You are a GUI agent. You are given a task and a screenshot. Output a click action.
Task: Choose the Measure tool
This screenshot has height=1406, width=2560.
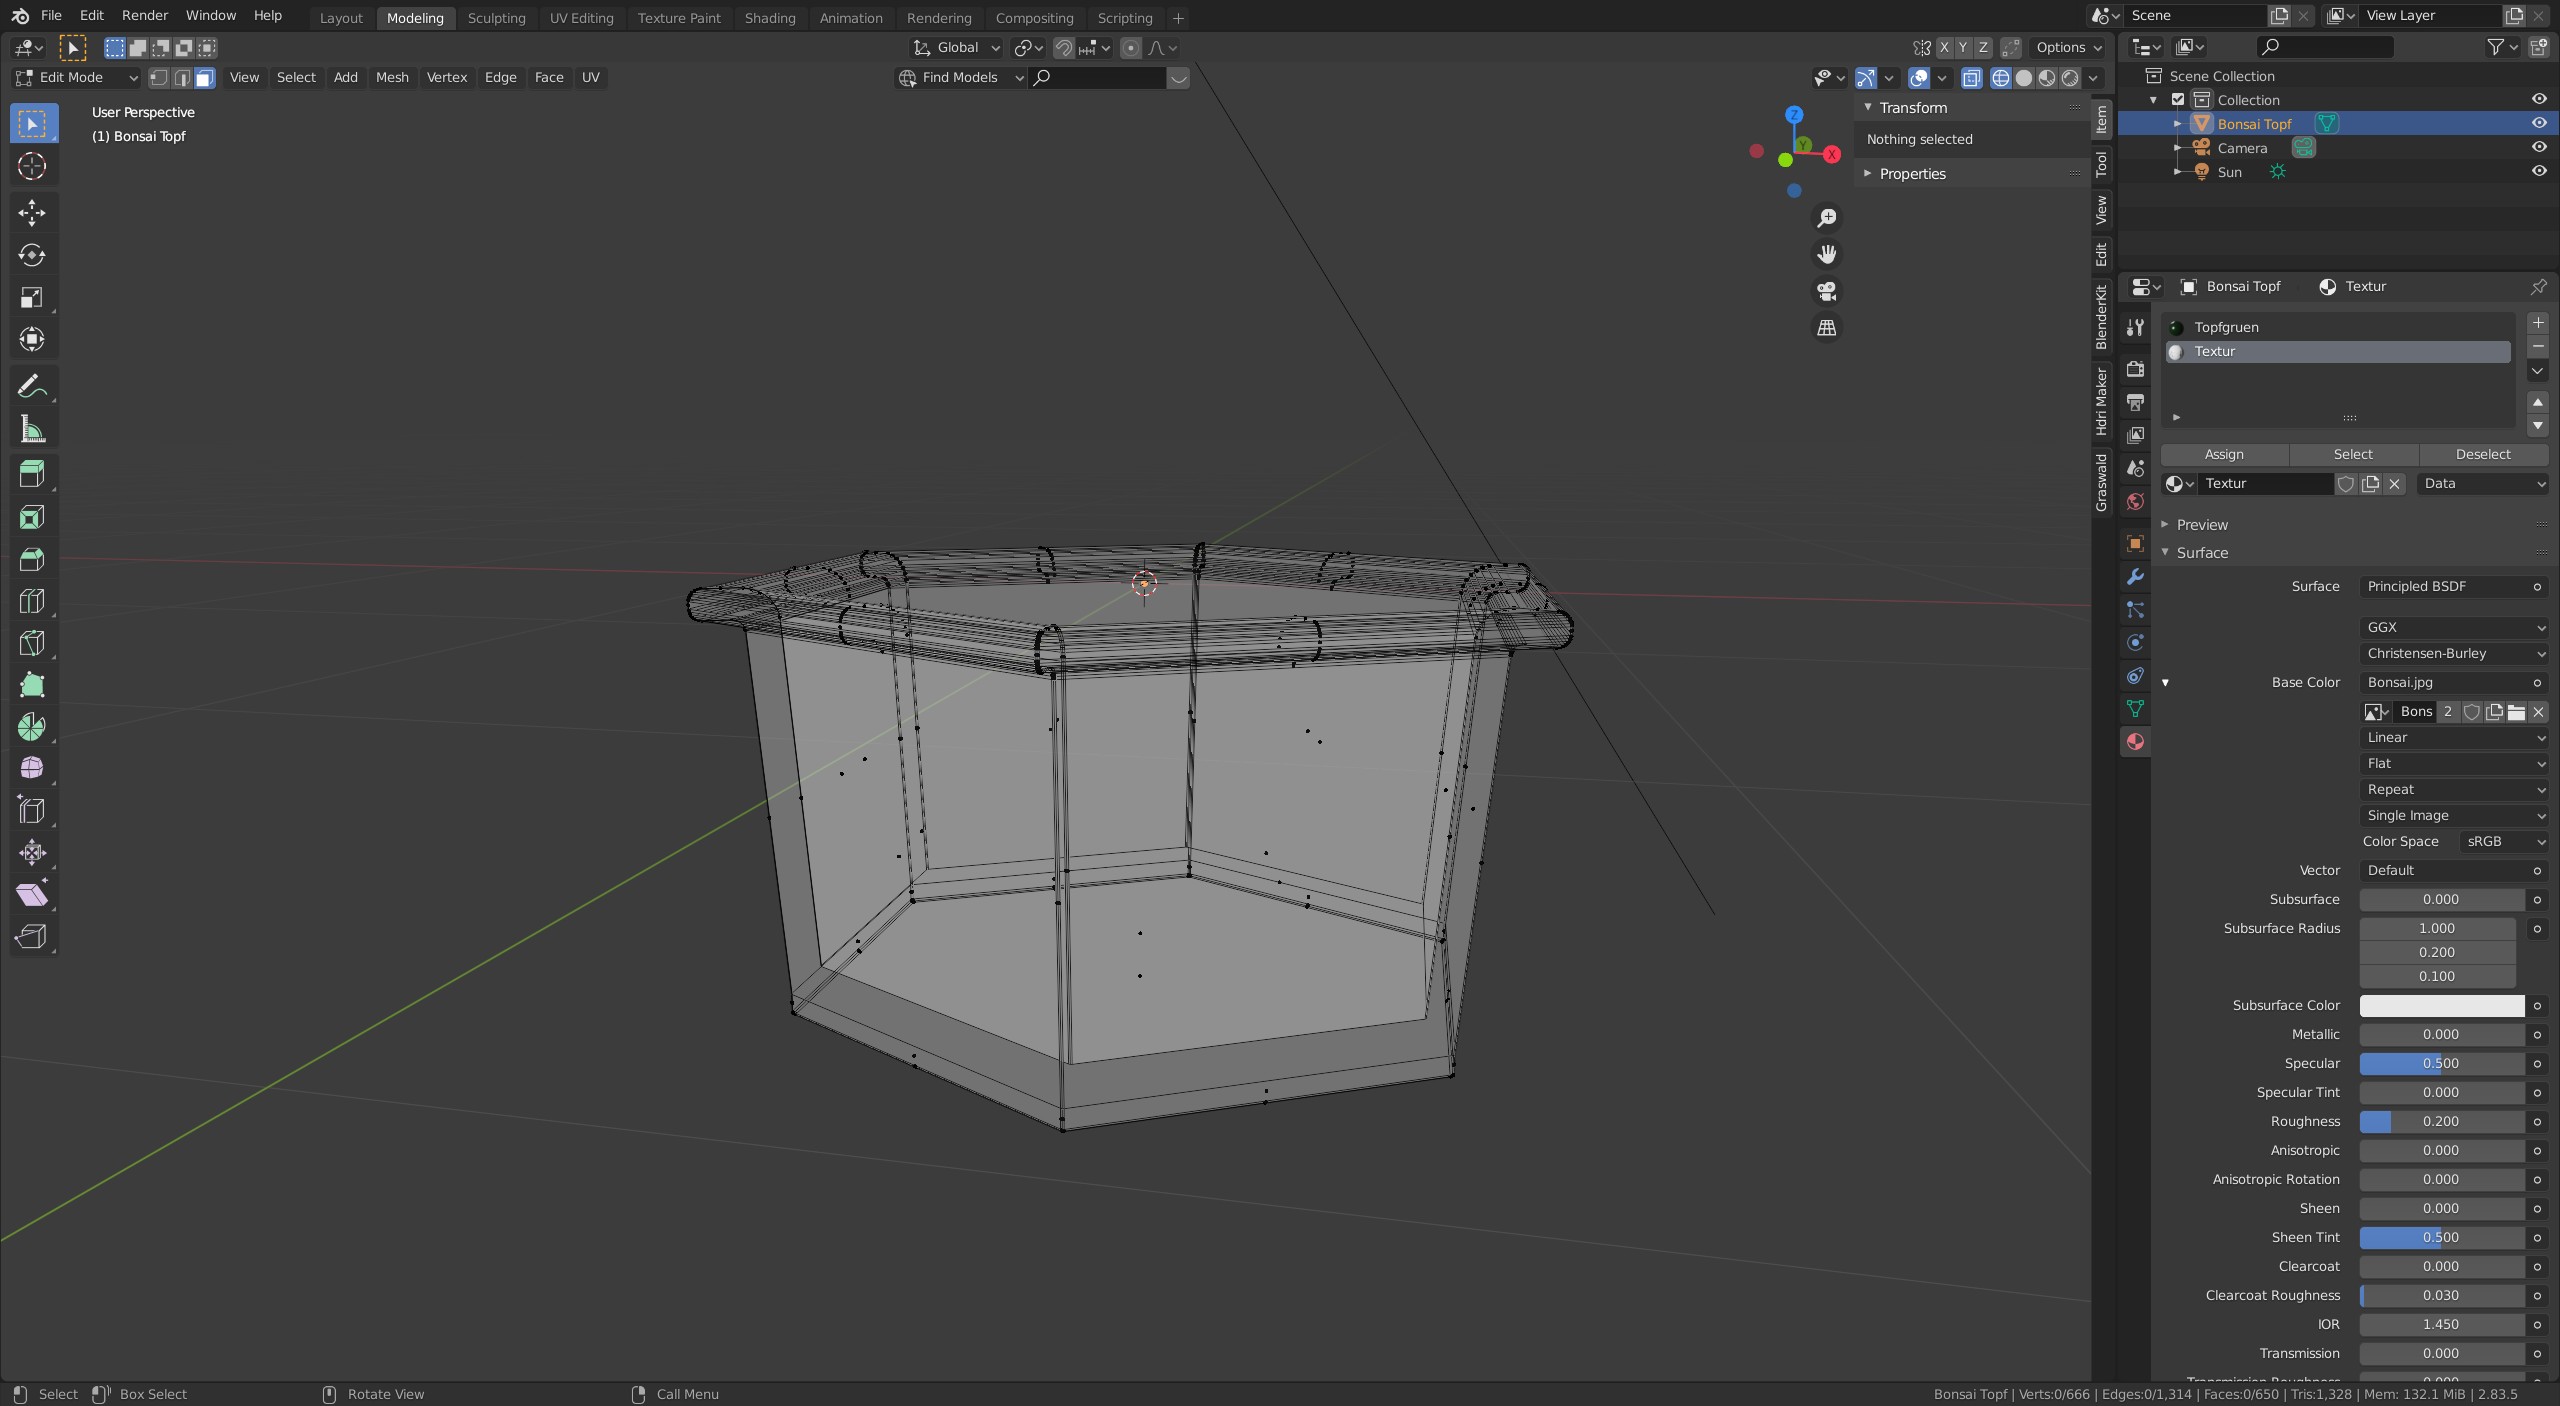(x=32, y=430)
